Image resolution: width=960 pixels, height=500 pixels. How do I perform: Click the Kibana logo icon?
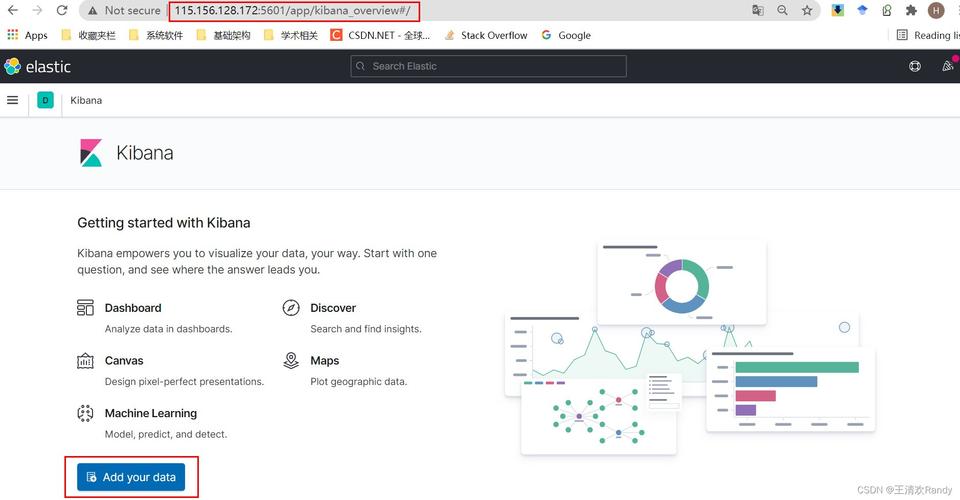pyautogui.click(x=91, y=153)
